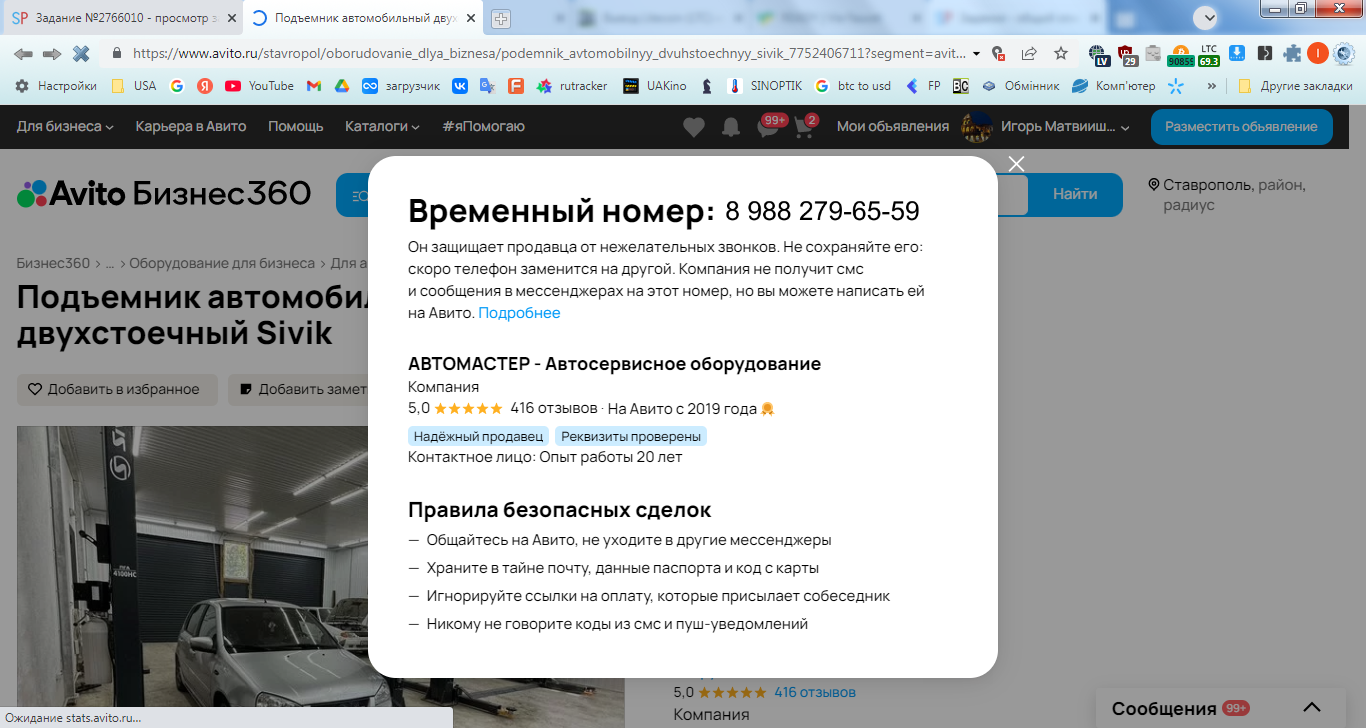Select Подъемник автомобильный дву tab
1366x728 pixels.
[x=364, y=18]
